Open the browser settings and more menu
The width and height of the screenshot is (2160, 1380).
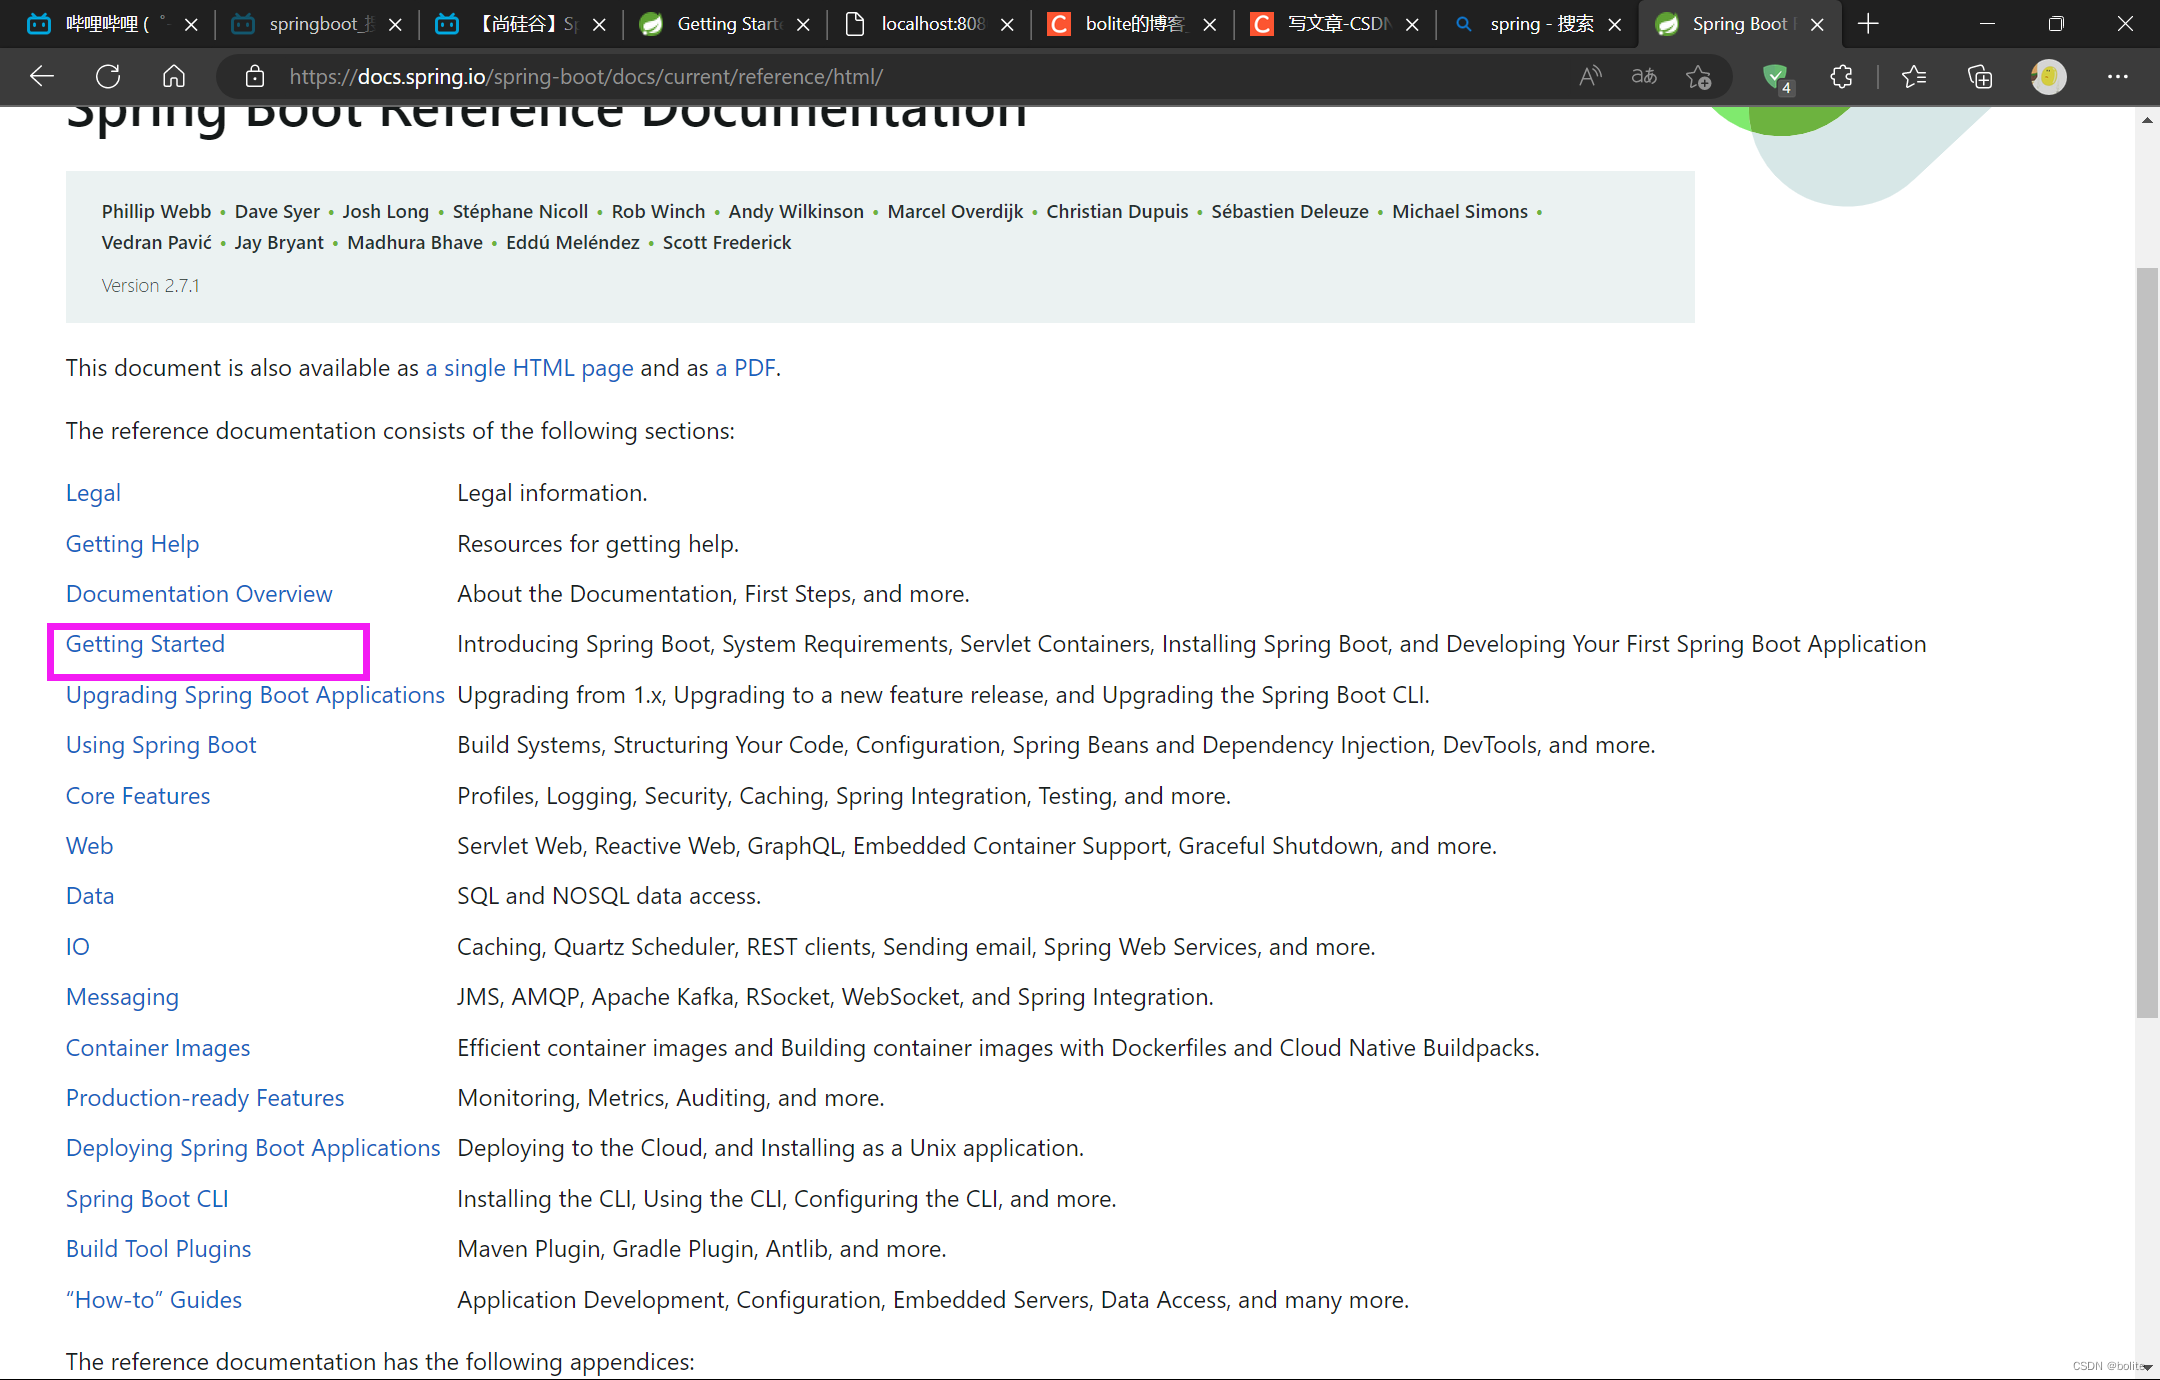2117,76
